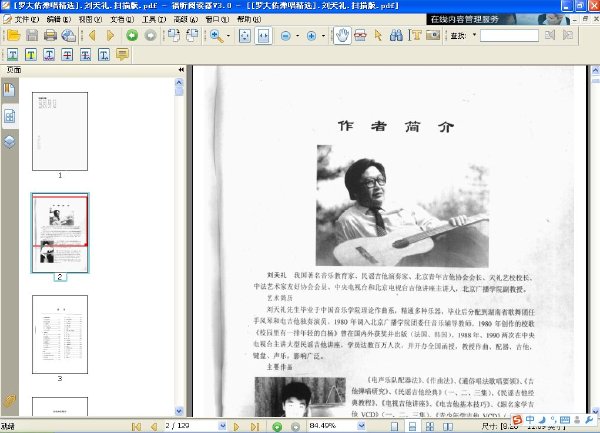Go to next page with right yellow arrow

[x=111, y=36]
